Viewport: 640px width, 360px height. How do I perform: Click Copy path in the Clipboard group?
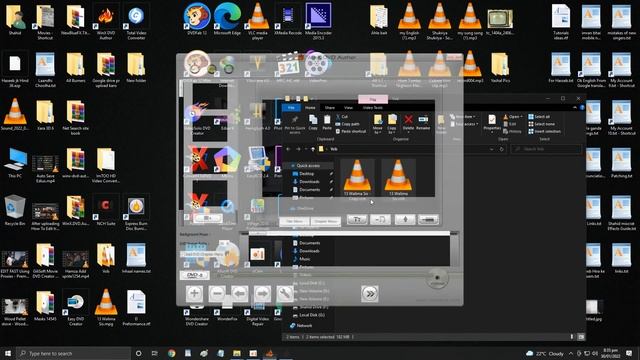pos(347,124)
